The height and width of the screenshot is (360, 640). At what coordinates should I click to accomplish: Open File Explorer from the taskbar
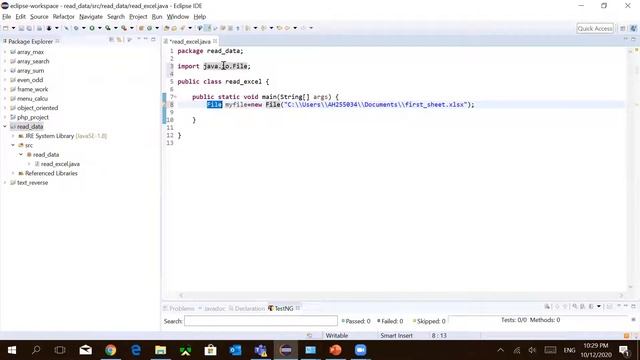[x=160, y=350]
